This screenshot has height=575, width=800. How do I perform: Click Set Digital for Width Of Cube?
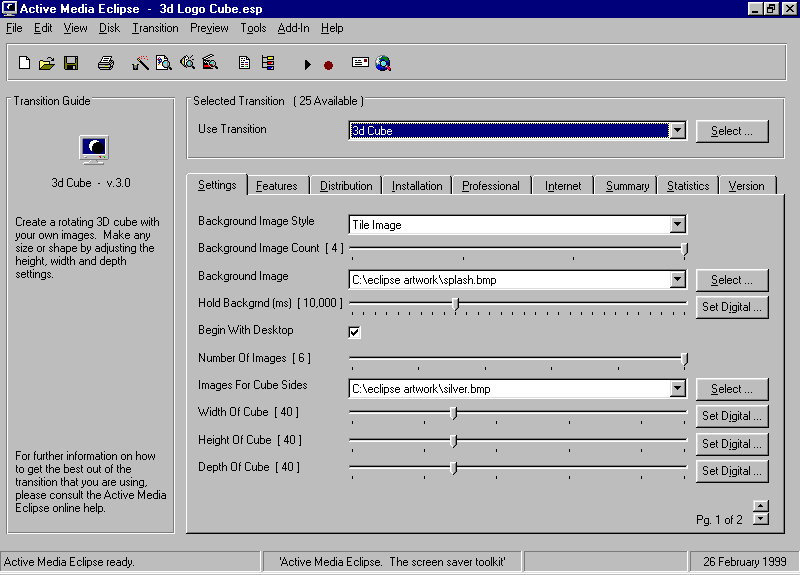732,416
